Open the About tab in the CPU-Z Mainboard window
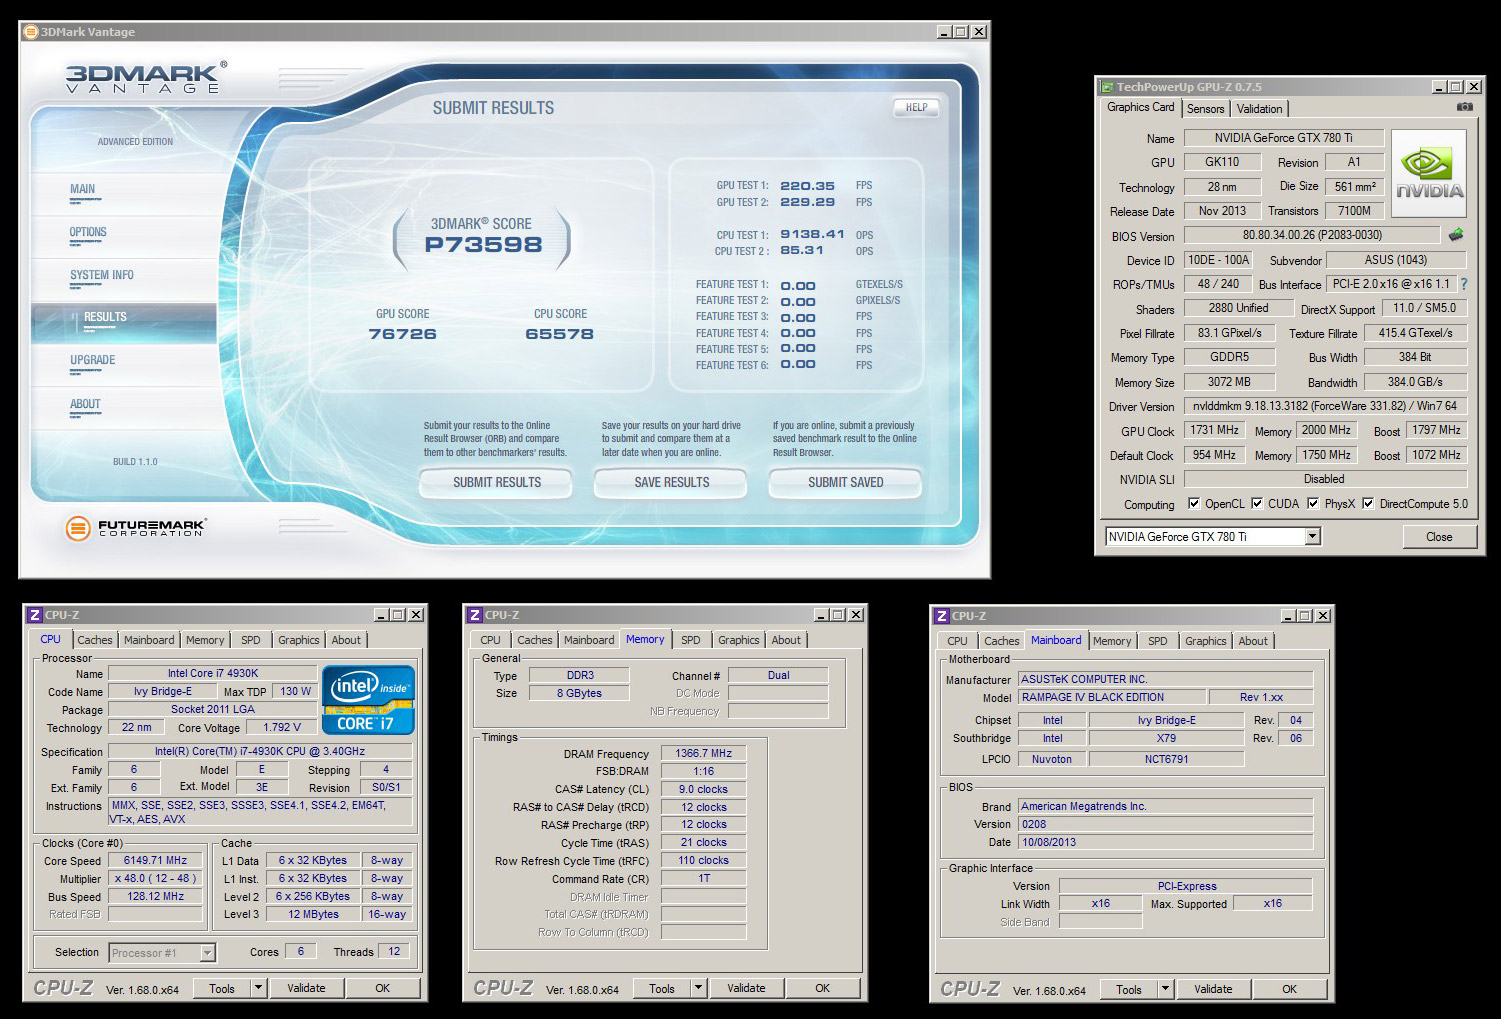Image resolution: width=1501 pixels, height=1019 pixels. click(x=1253, y=641)
